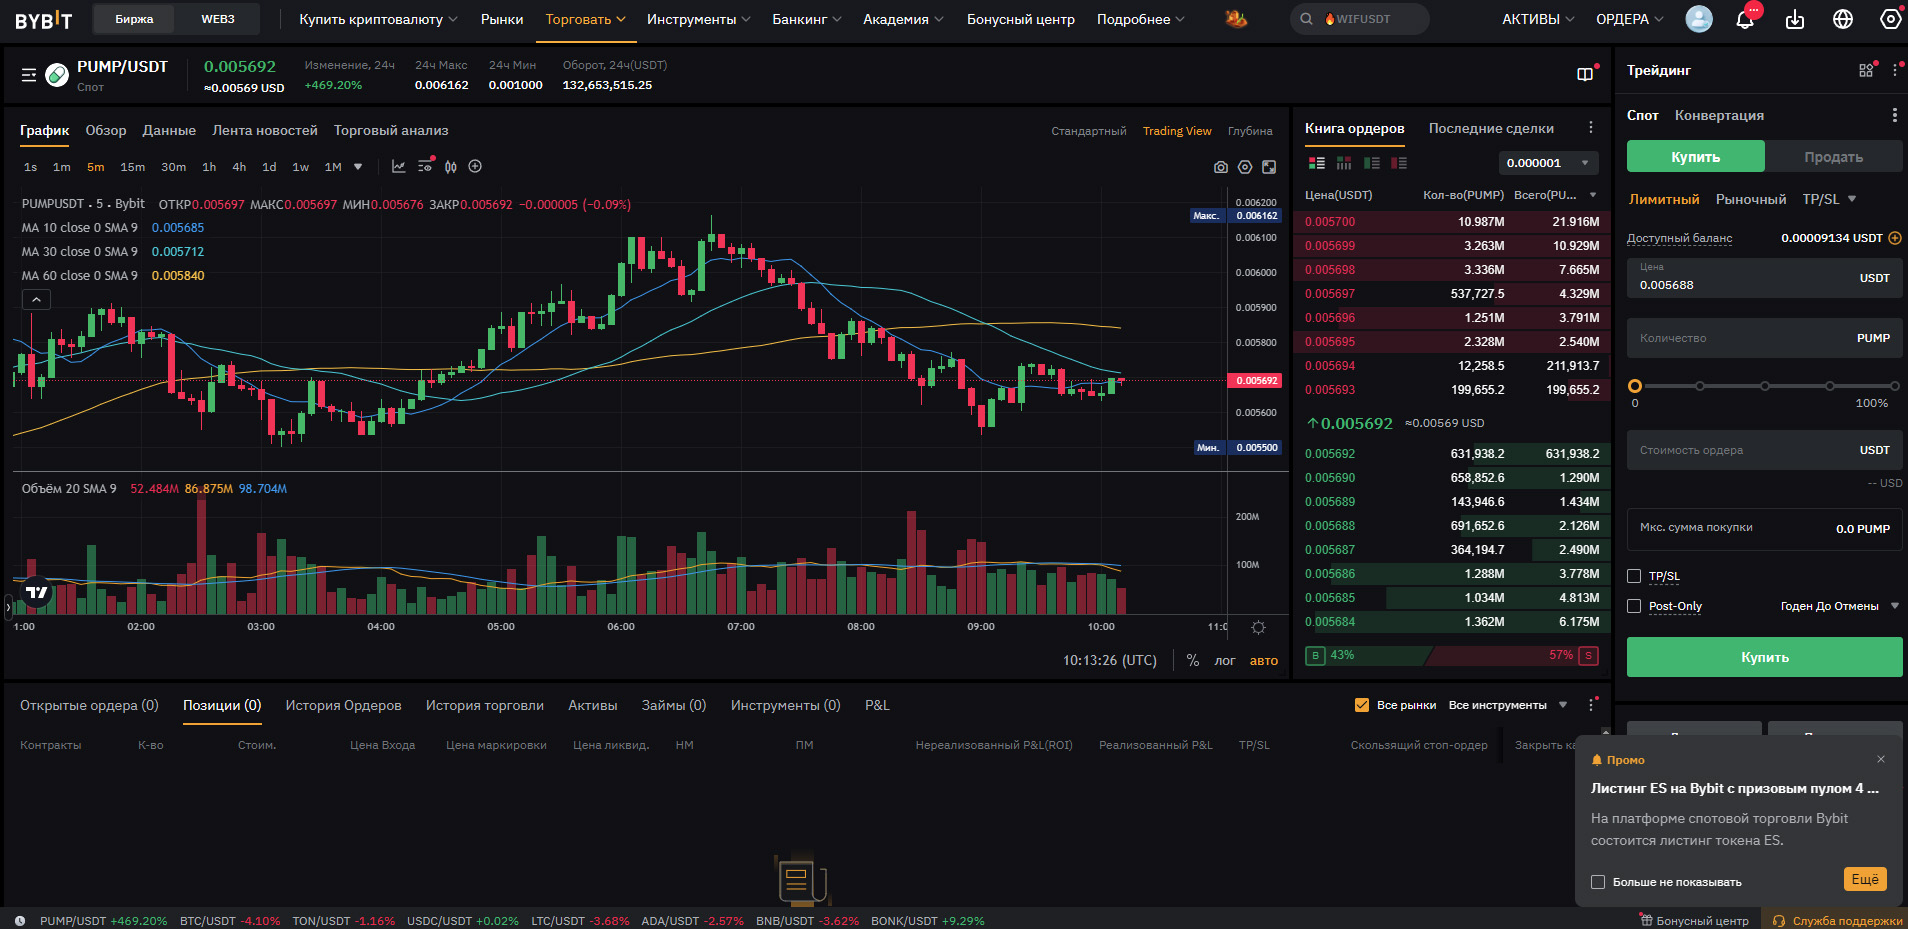Set order amount slider to 100%
This screenshot has width=1908, height=929.
point(1894,386)
